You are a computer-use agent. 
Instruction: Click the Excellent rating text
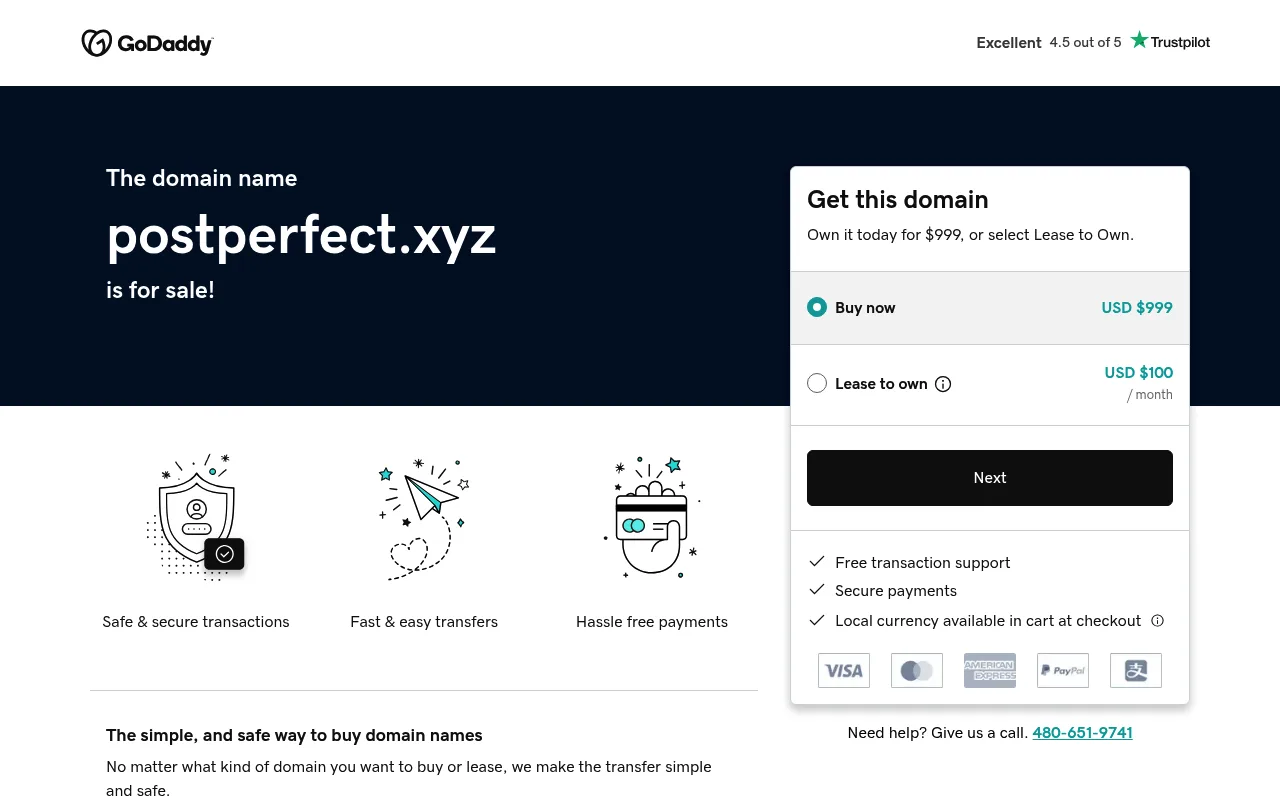point(1009,43)
